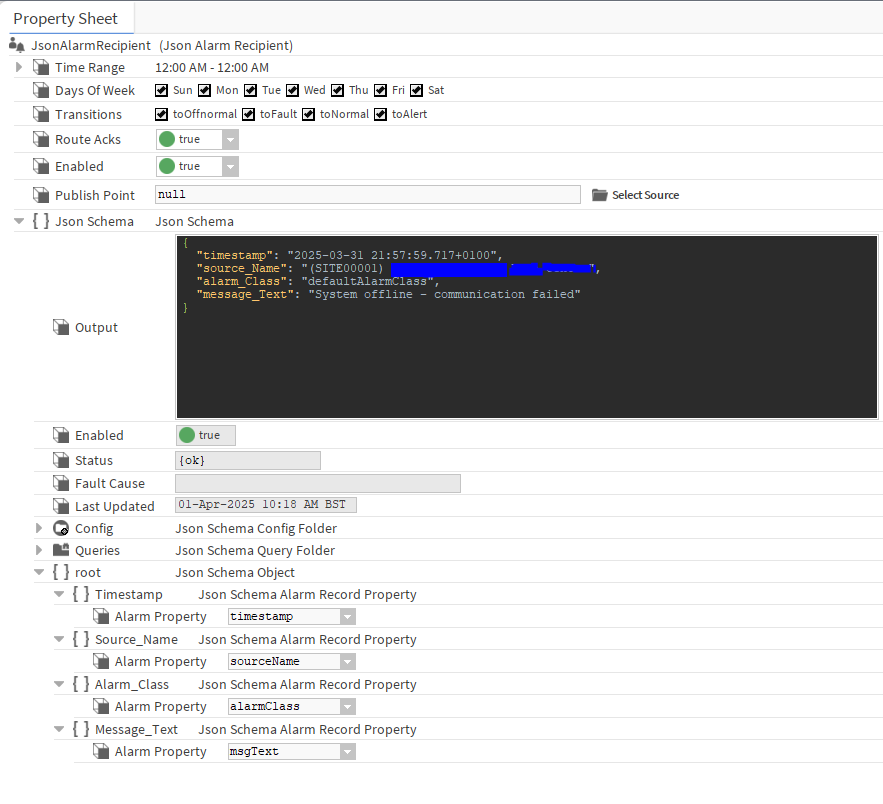Click the Time Range property icon
This screenshot has width=883, height=804.
point(41,67)
